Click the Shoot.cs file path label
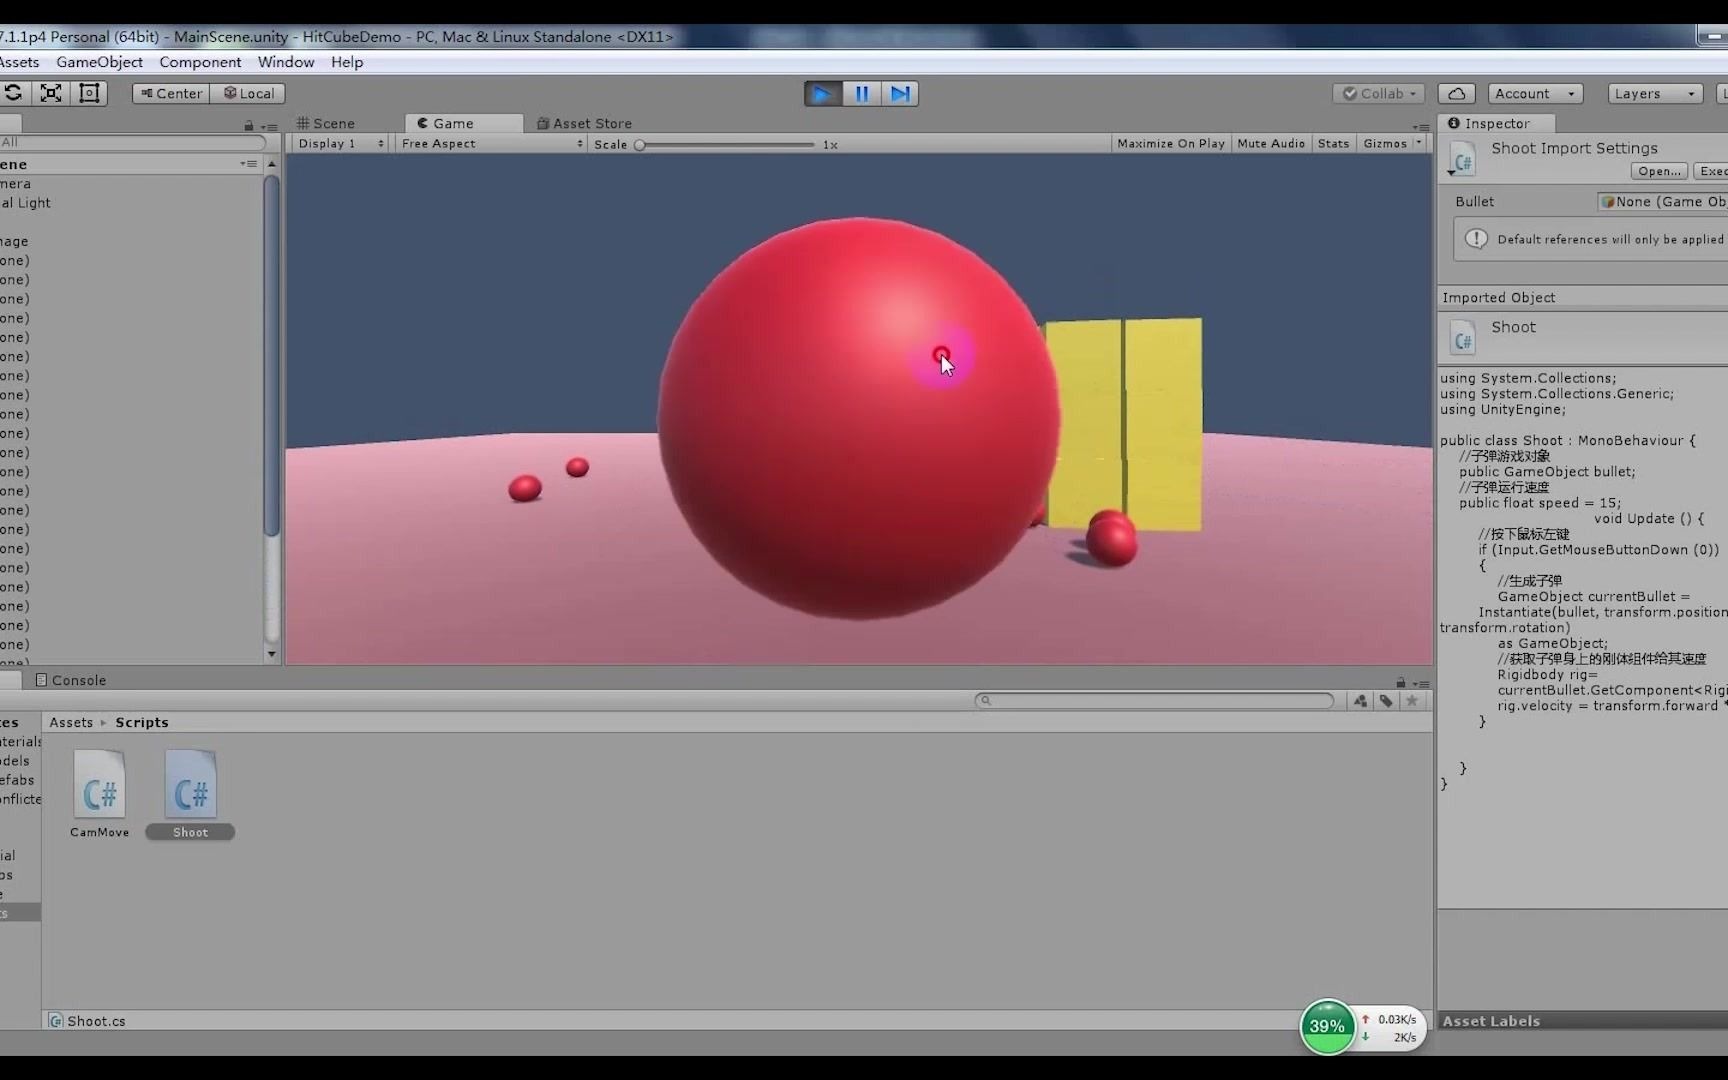The height and width of the screenshot is (1080, 1728). [96, 1021]
